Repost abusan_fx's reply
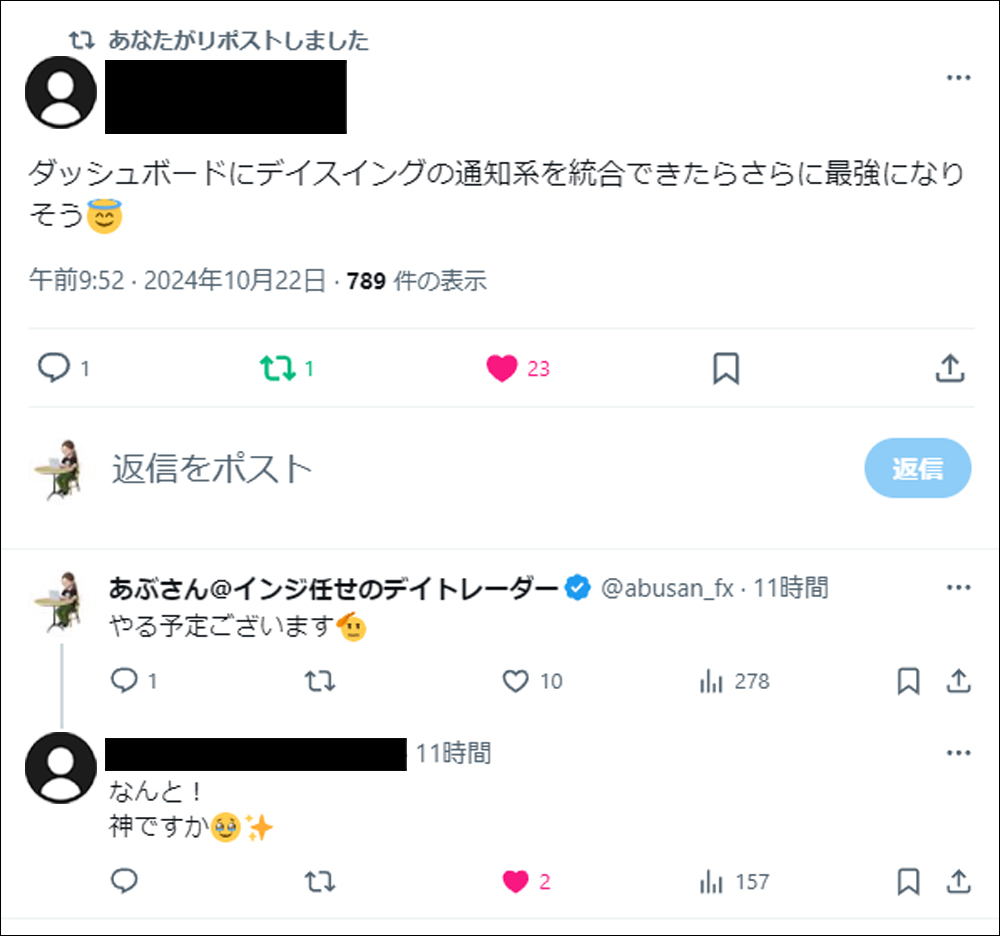This screenshot has height=936, width=1000. 319,682
